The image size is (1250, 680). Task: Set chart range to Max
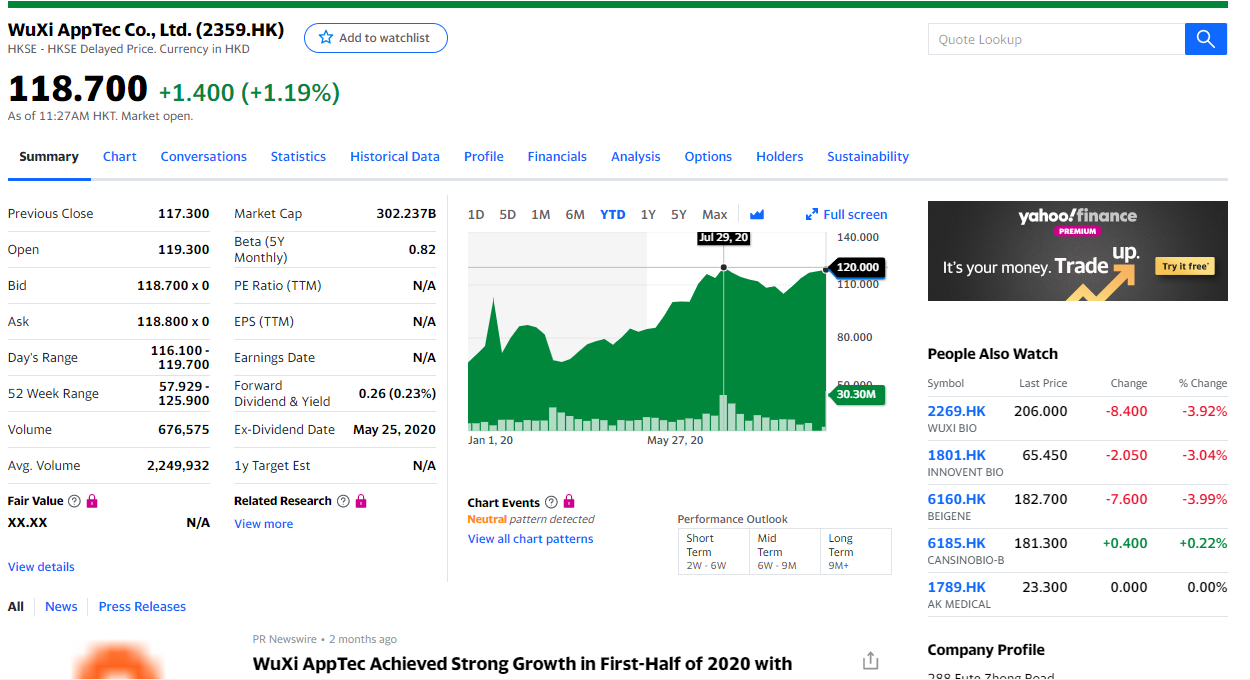(714, 214)
